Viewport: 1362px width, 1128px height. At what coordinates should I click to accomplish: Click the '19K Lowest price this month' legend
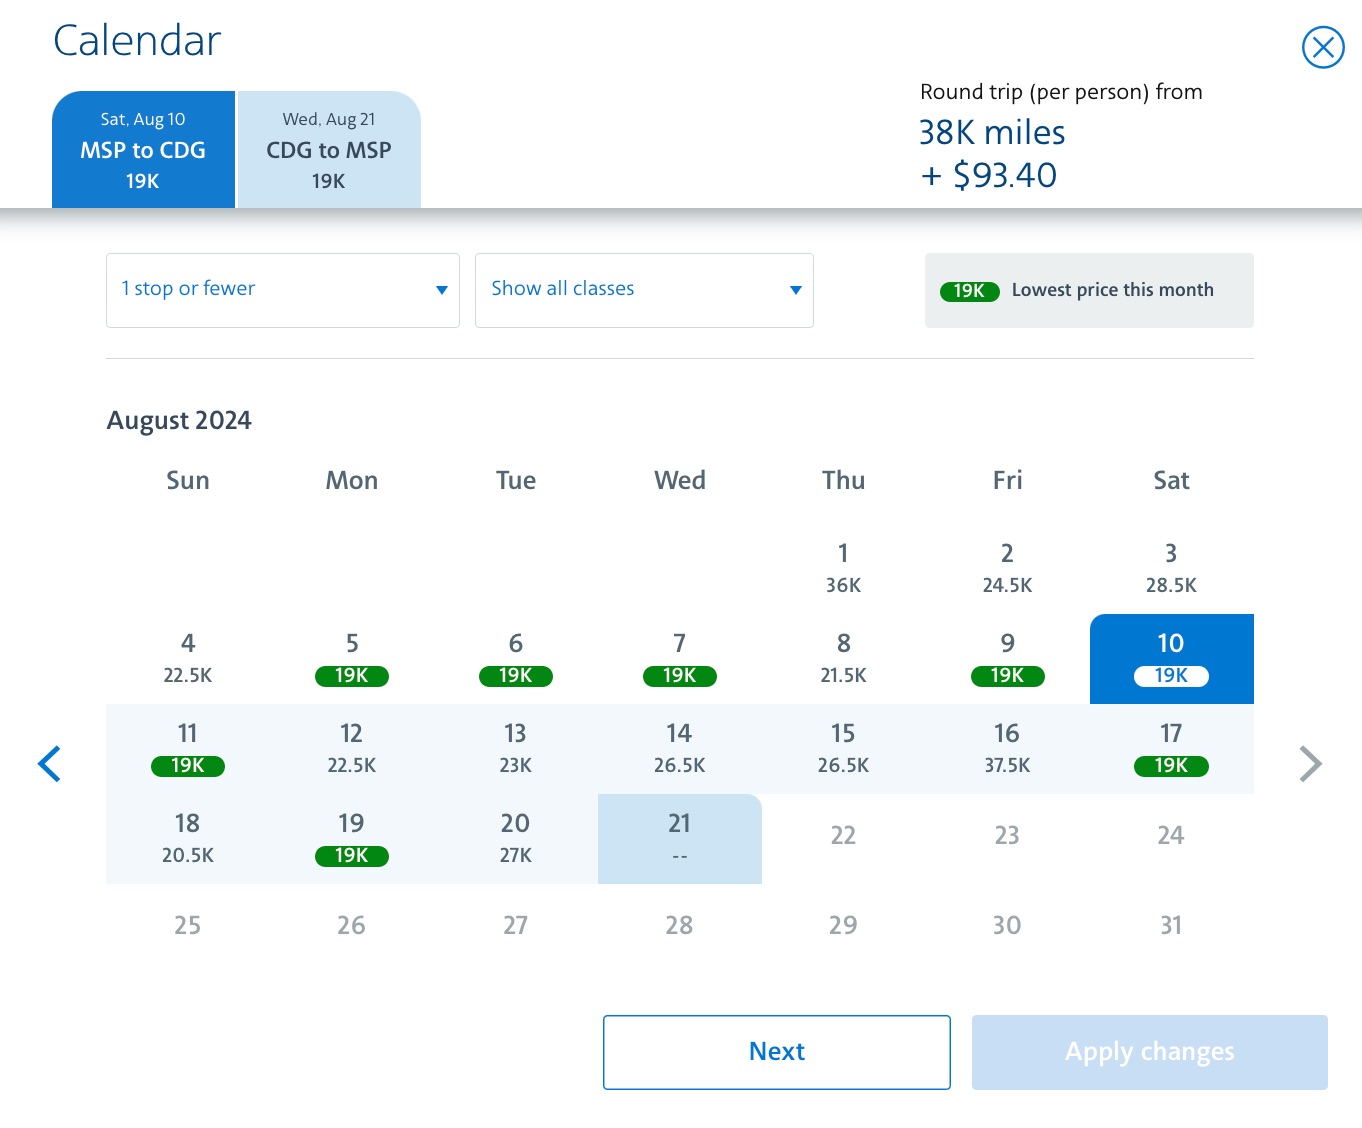1089,290
